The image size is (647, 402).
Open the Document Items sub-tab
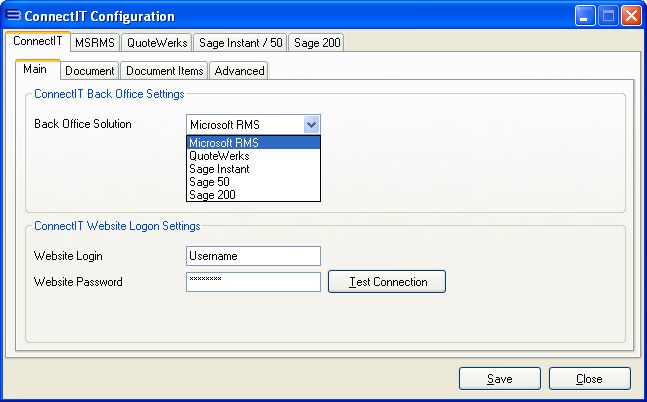click(x=164, y=71)
